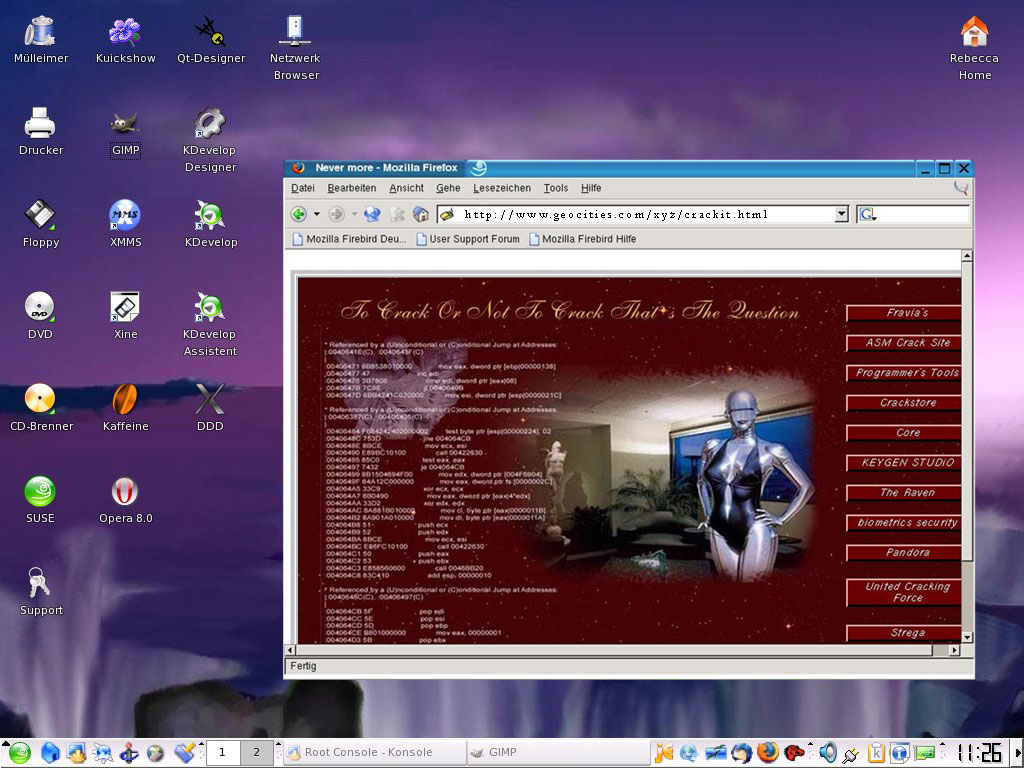The width and height of the screenshot is (1024, 768).
Task: Click the vertical scrollbar down arrow
Action: coord(967,637)
